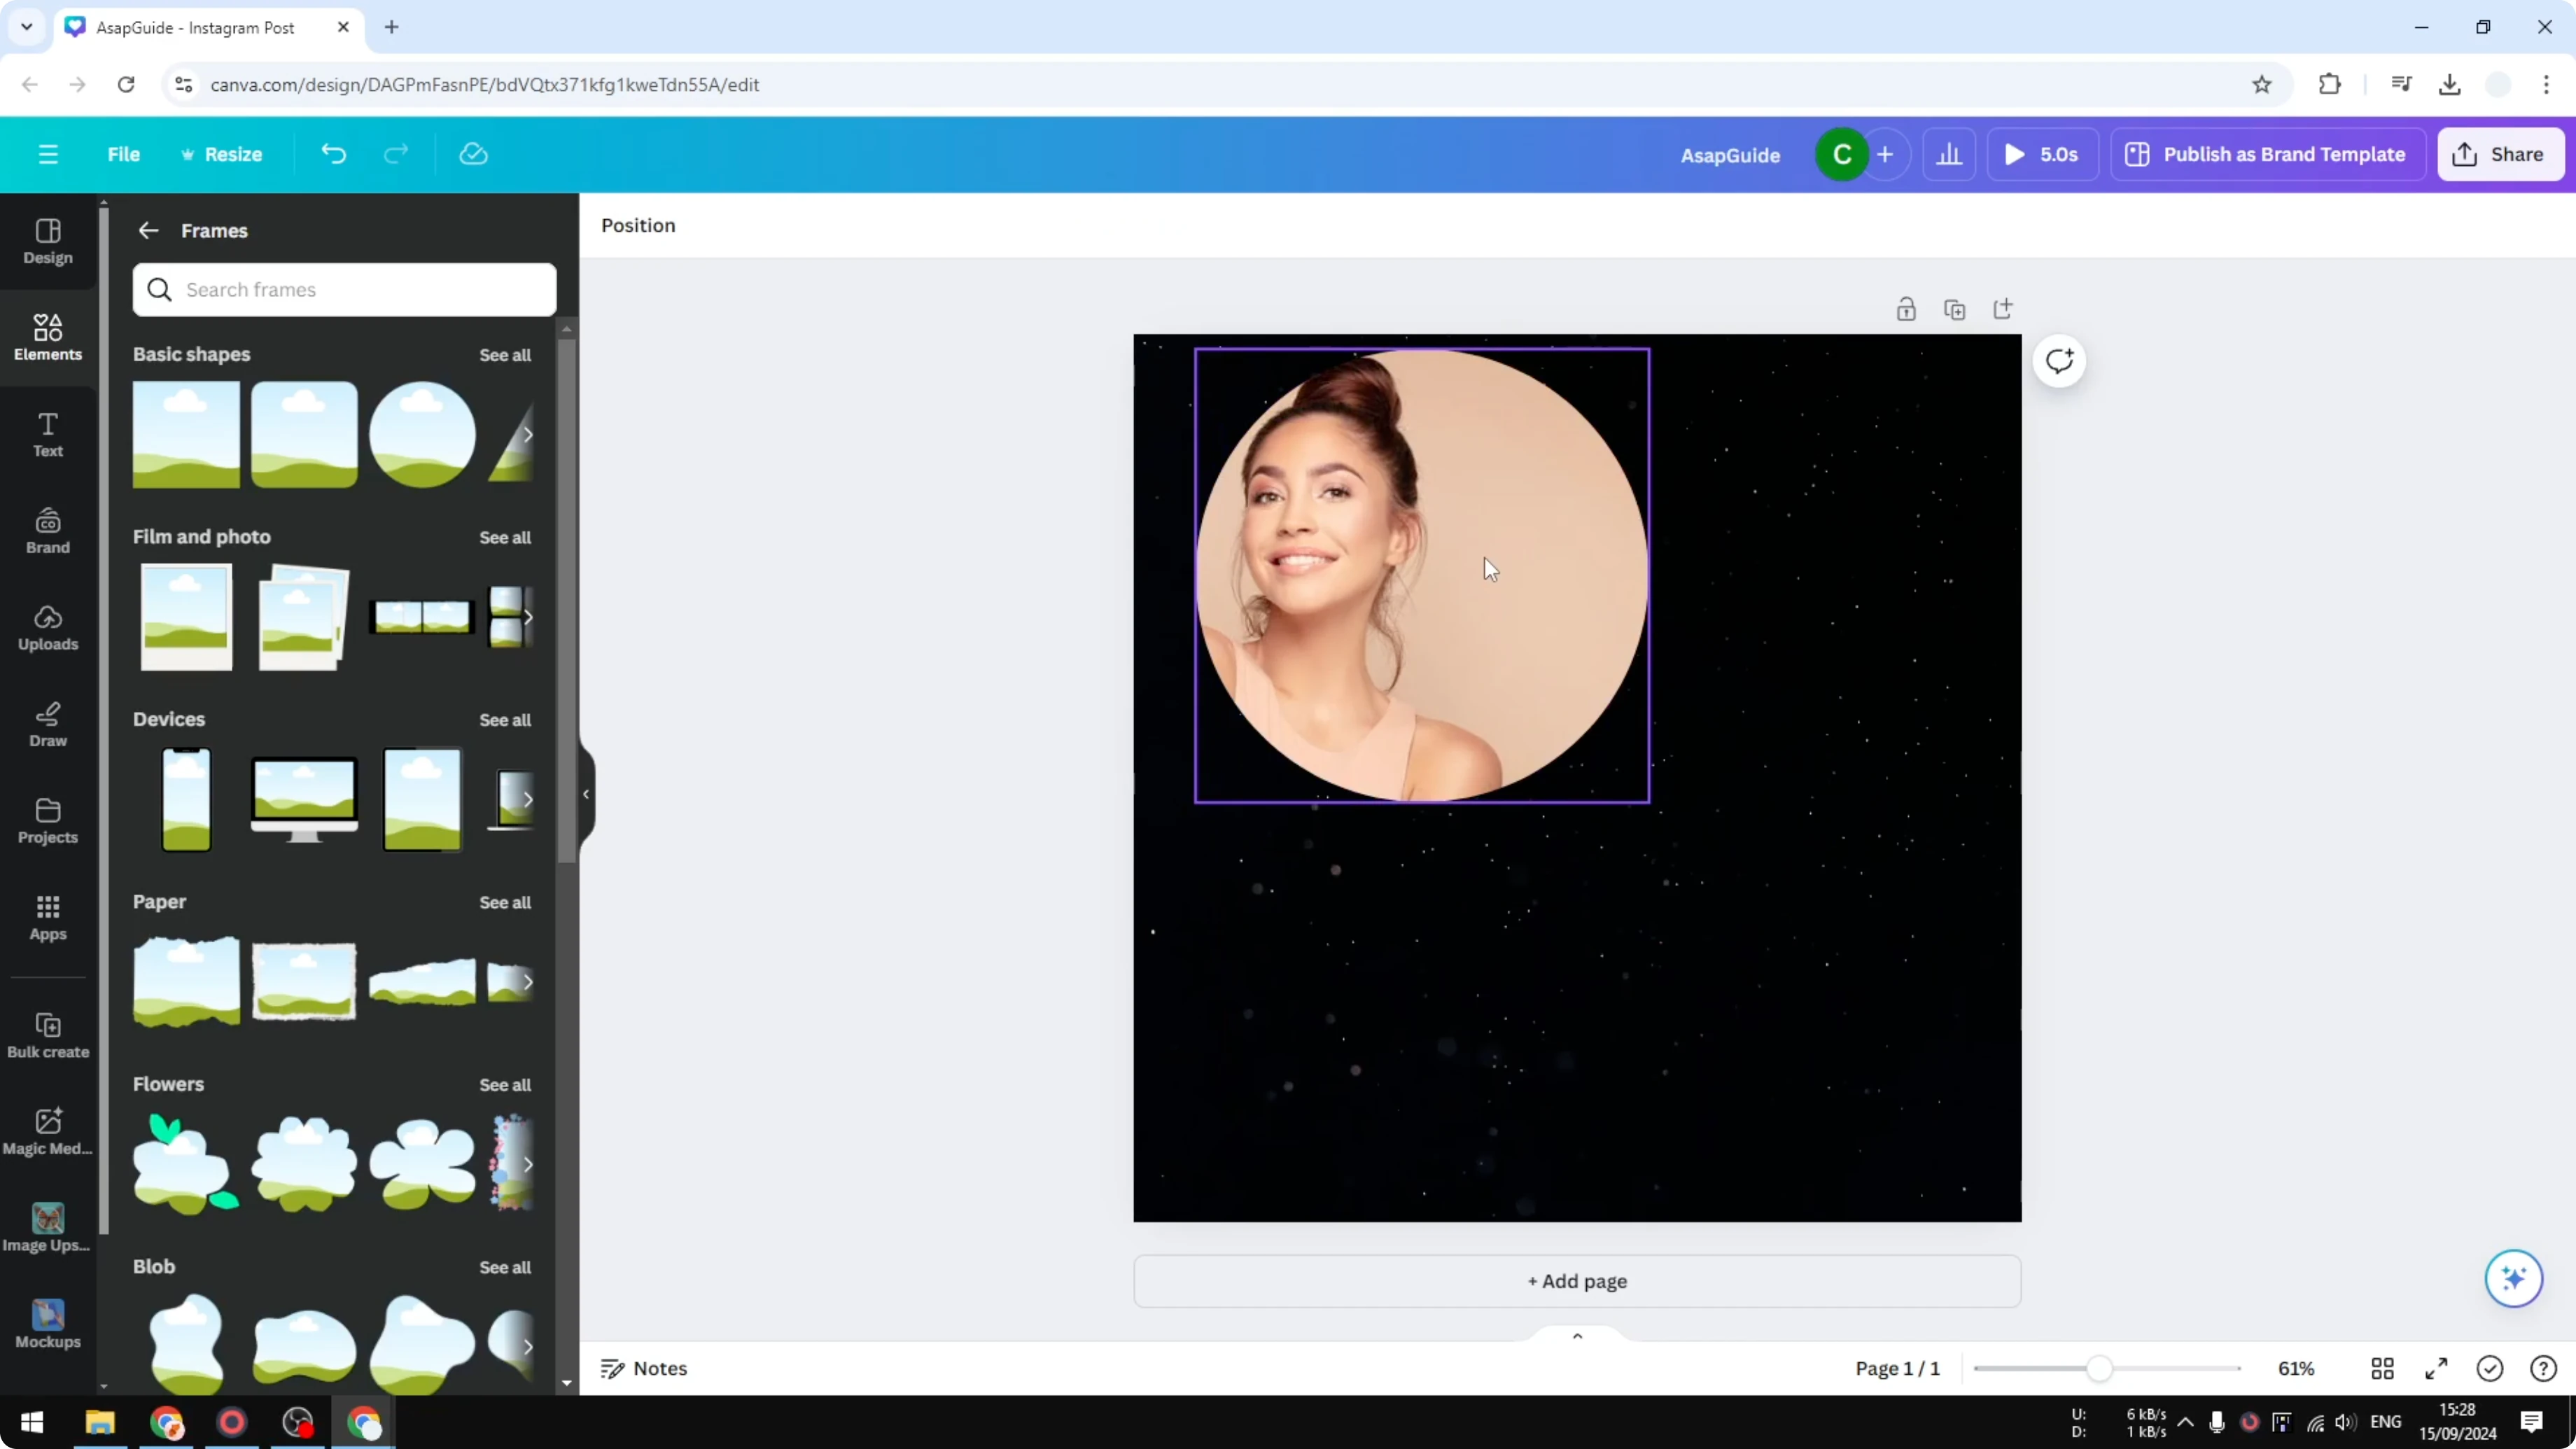The height and width of the screenshot is (1449, 2576).
Task: Click the add page icon above canvas
Action: click(2003, 309)
